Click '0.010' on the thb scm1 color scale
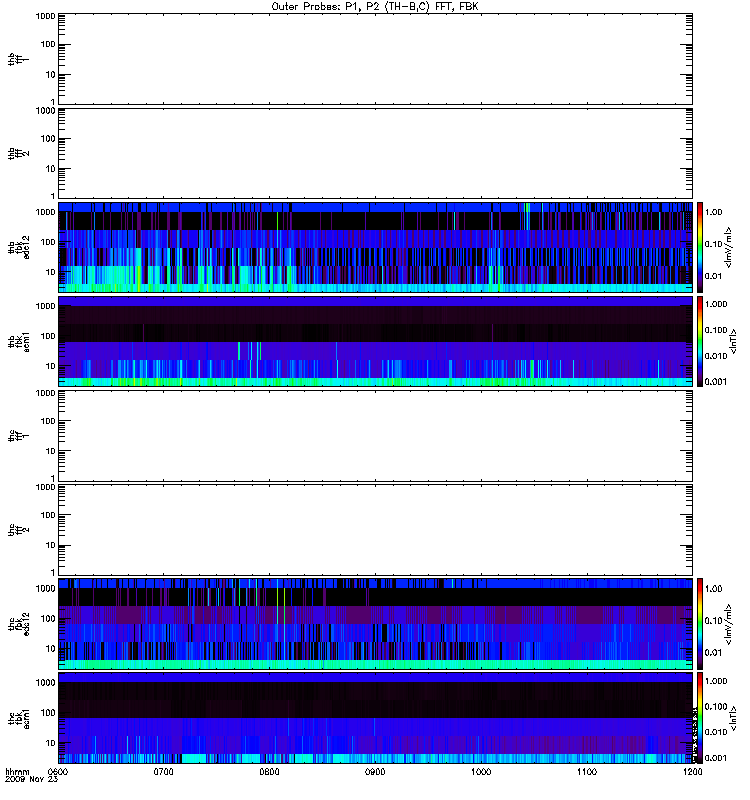Image resolution: width=750 pixels, height=800 pixels. tap(716, 356)
